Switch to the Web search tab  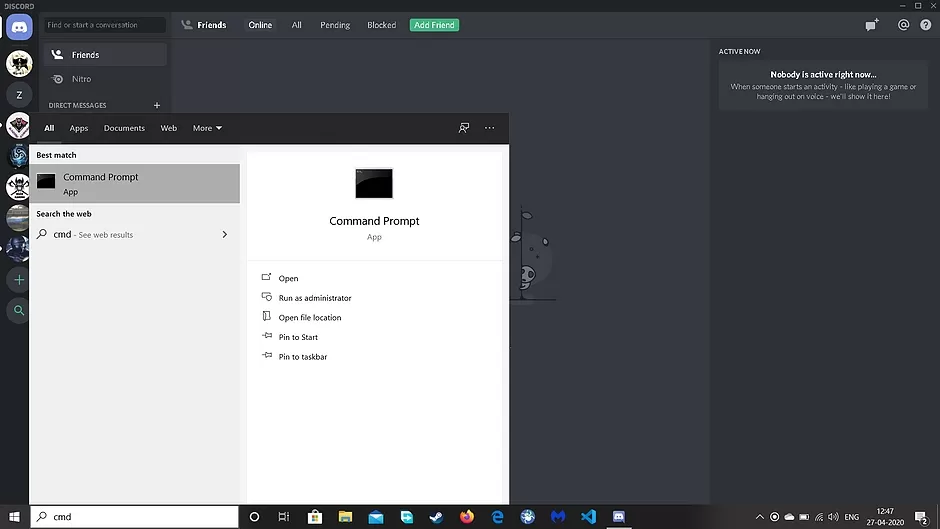point(168,128)
